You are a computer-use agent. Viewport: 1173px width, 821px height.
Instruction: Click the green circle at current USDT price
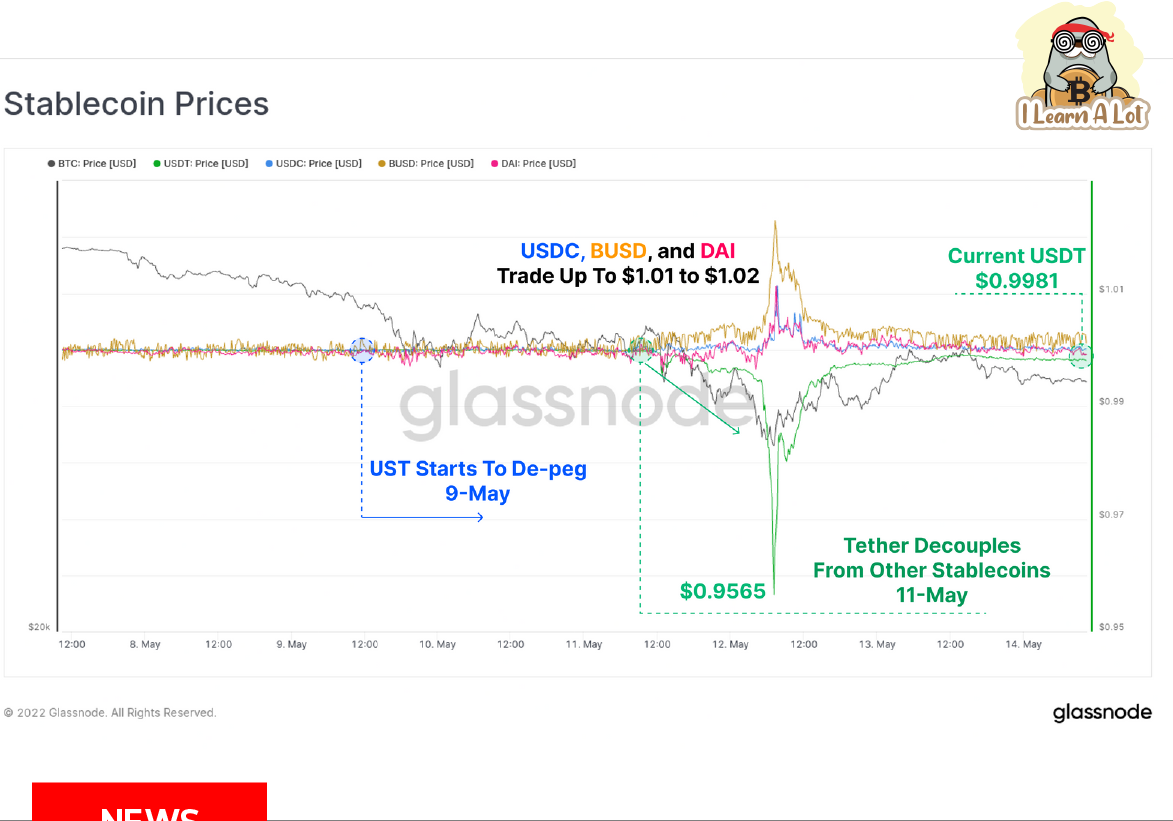tap(1081, 355)
